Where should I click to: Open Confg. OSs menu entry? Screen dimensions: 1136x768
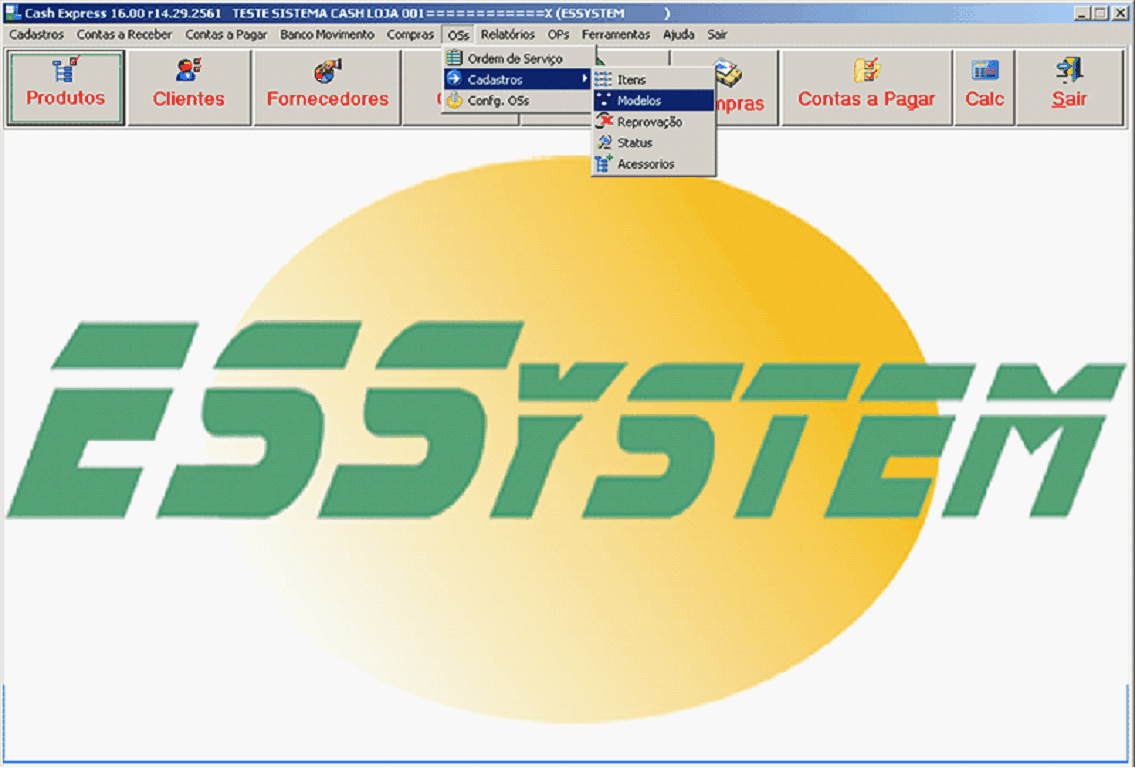(498, 101)
